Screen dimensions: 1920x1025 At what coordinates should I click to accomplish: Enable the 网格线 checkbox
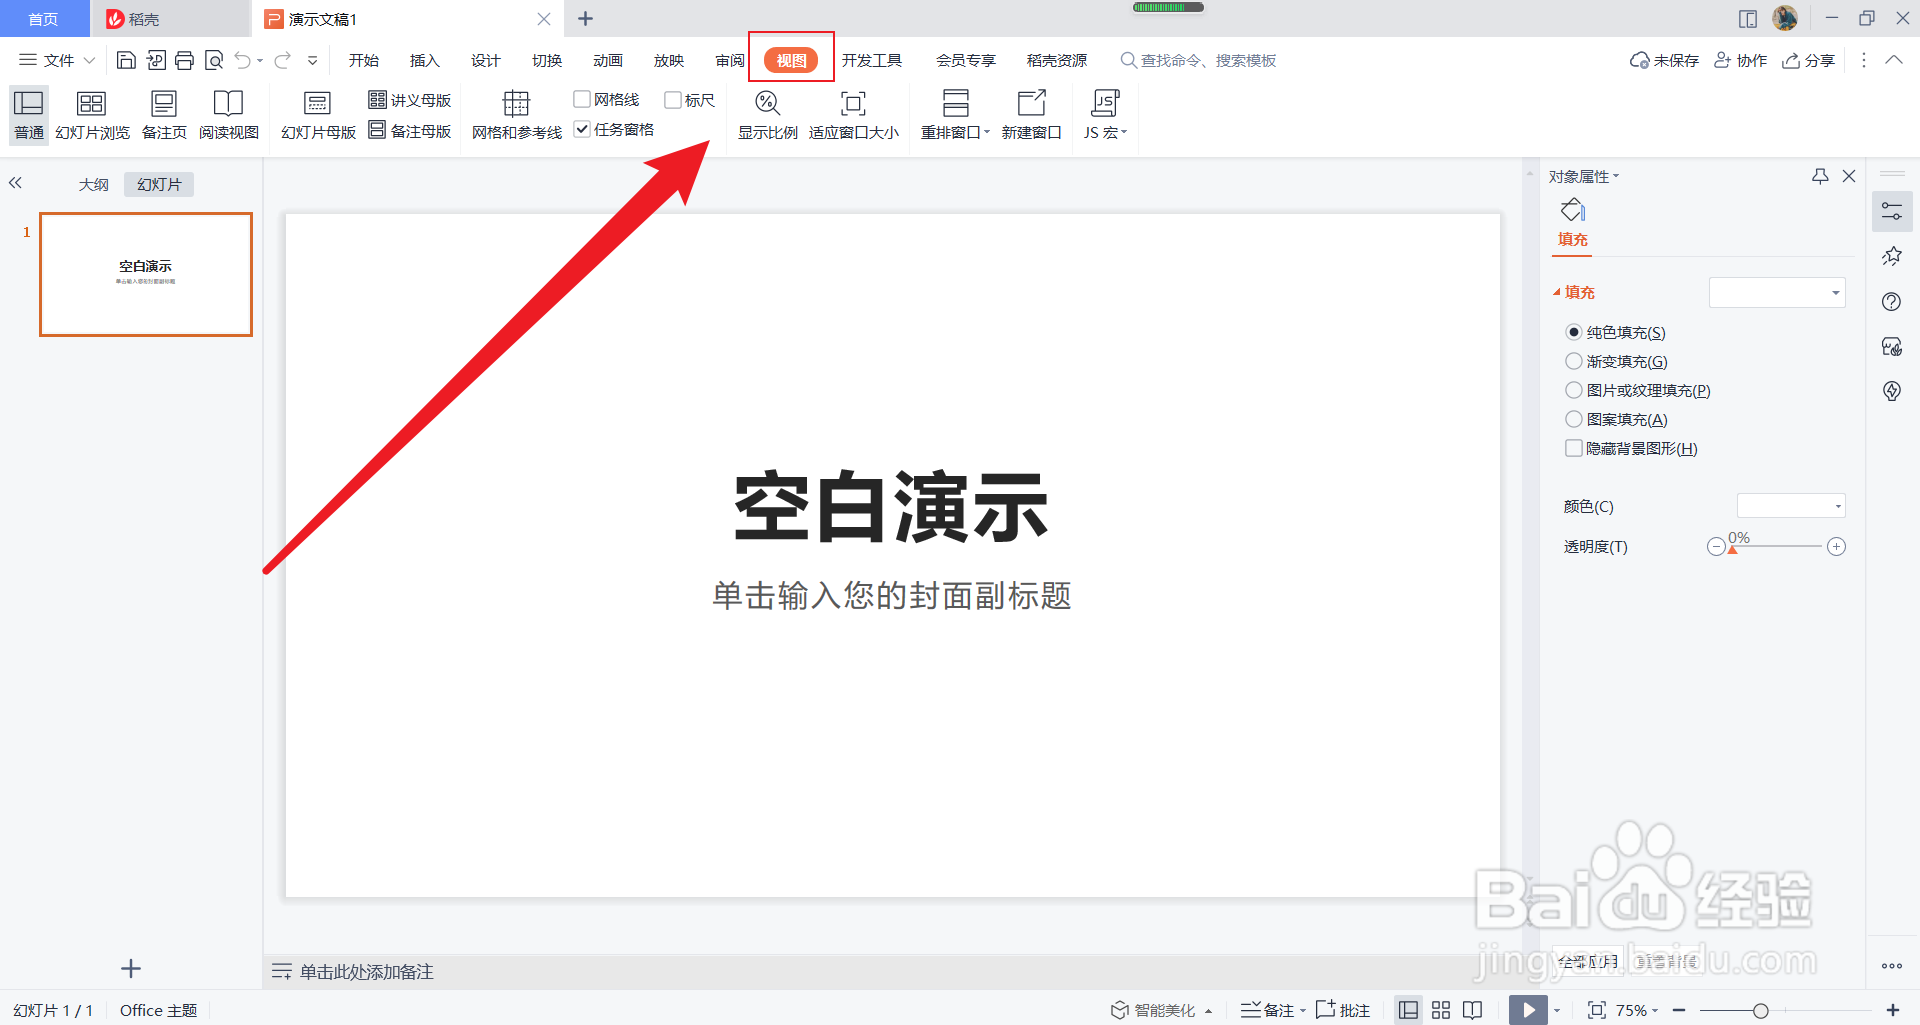click(x=582, y=98)
